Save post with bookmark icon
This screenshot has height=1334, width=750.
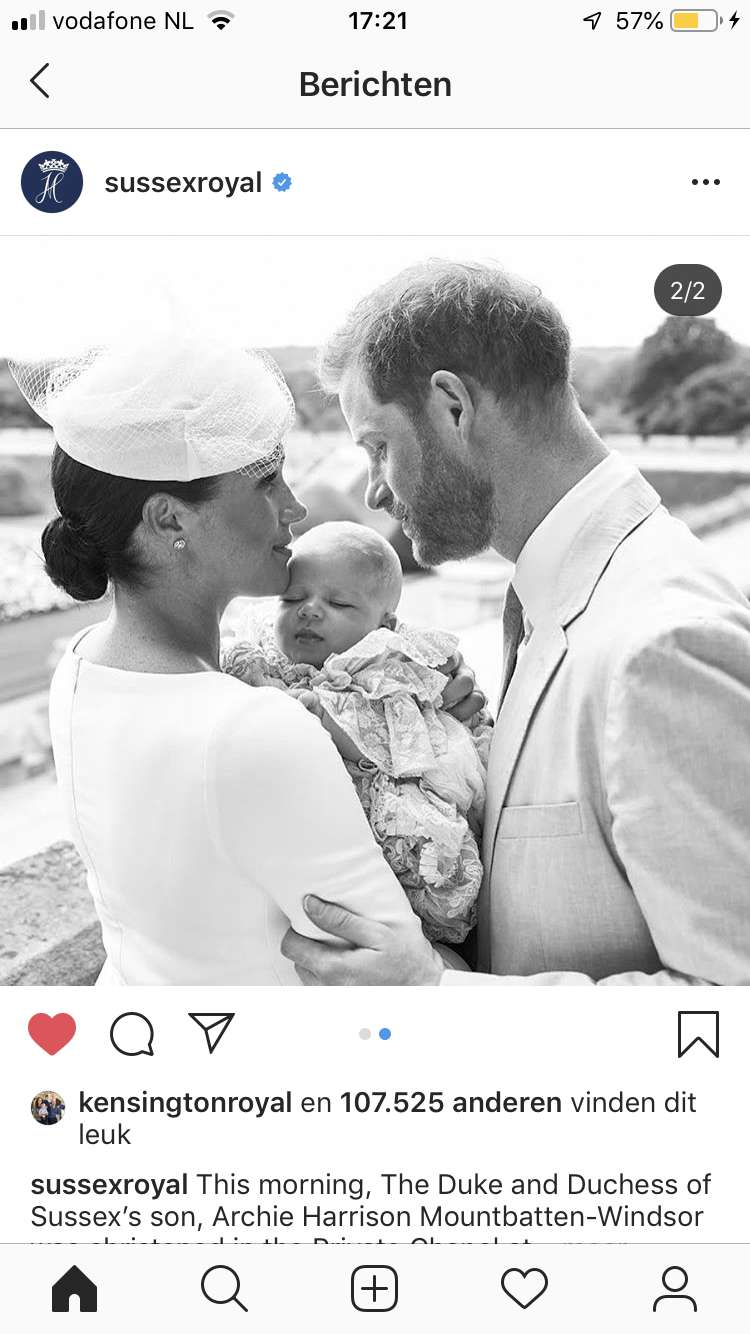[x=698, y=1034]
